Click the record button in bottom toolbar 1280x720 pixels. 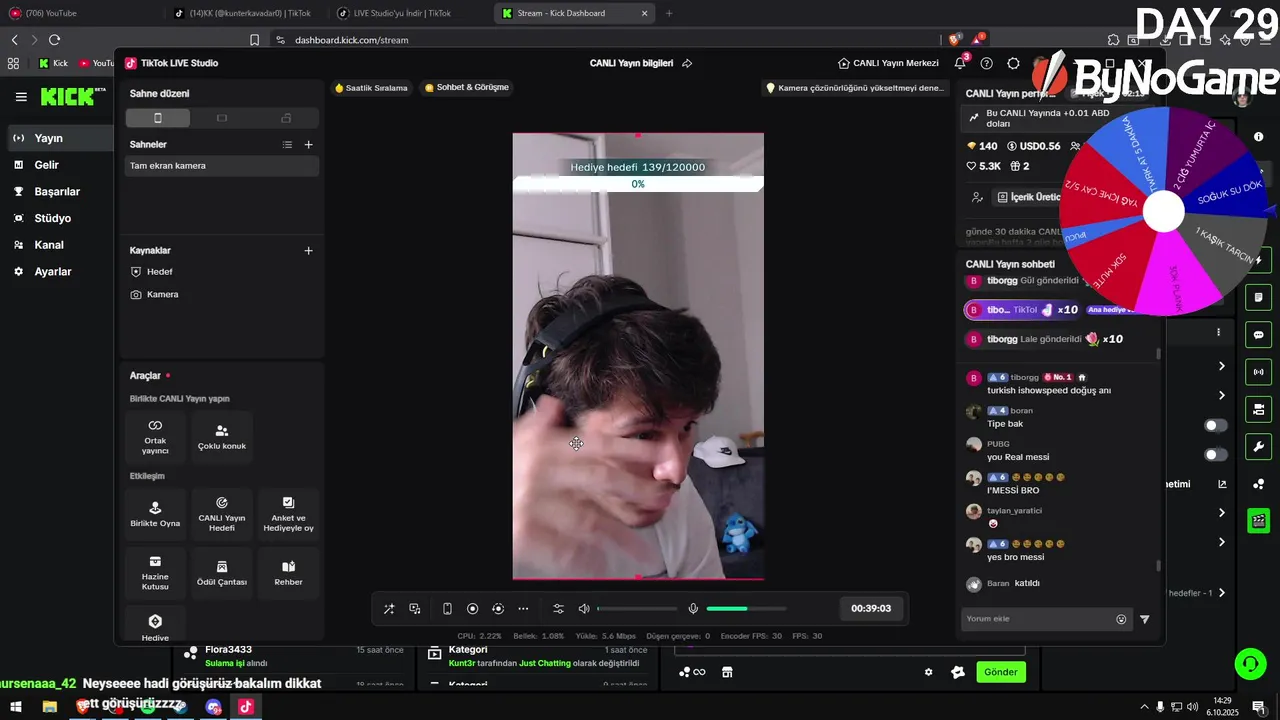[x=473, y=609]
